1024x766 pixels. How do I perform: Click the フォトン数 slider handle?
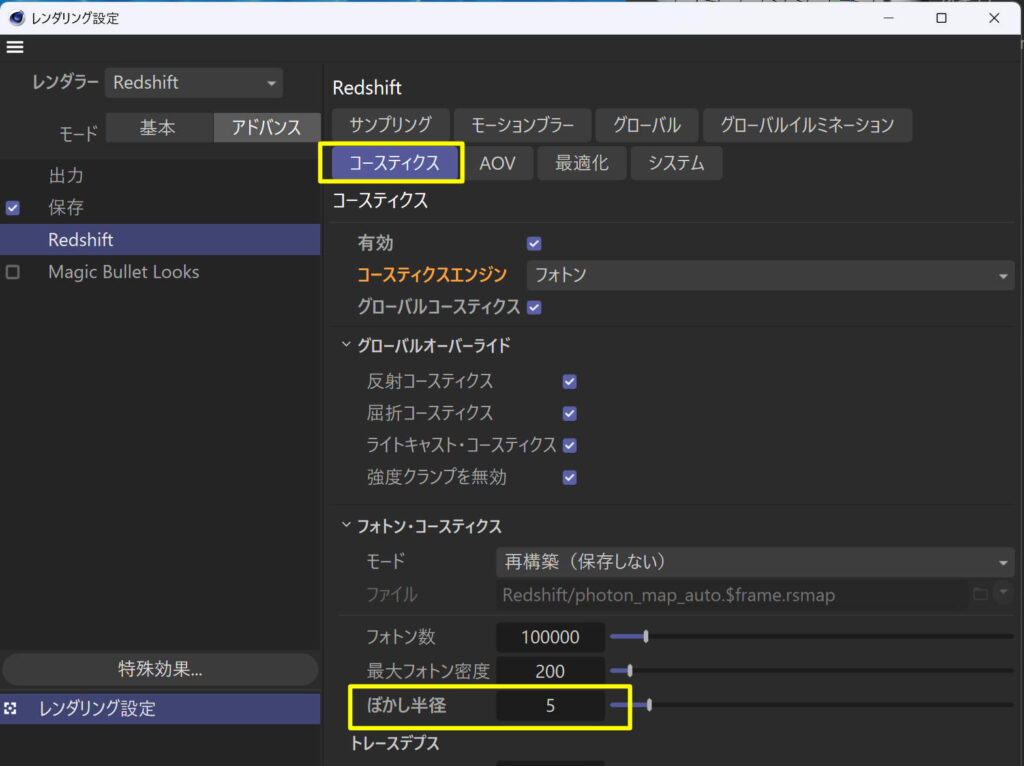click(646, 636)
